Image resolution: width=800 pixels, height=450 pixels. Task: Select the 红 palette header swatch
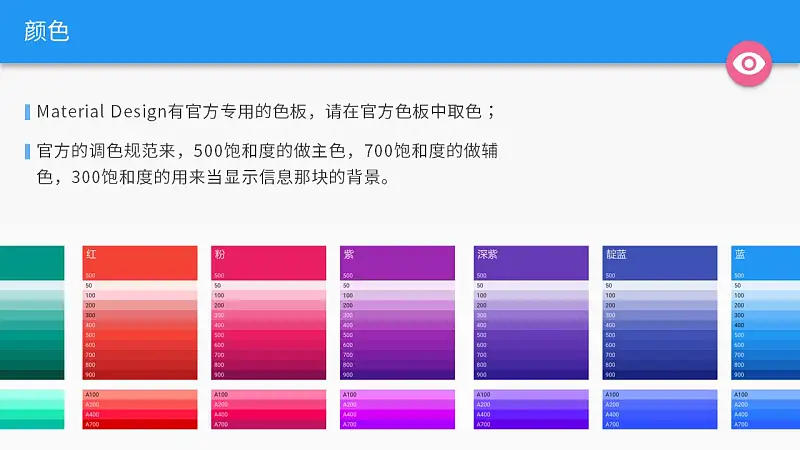pos(140,263)
